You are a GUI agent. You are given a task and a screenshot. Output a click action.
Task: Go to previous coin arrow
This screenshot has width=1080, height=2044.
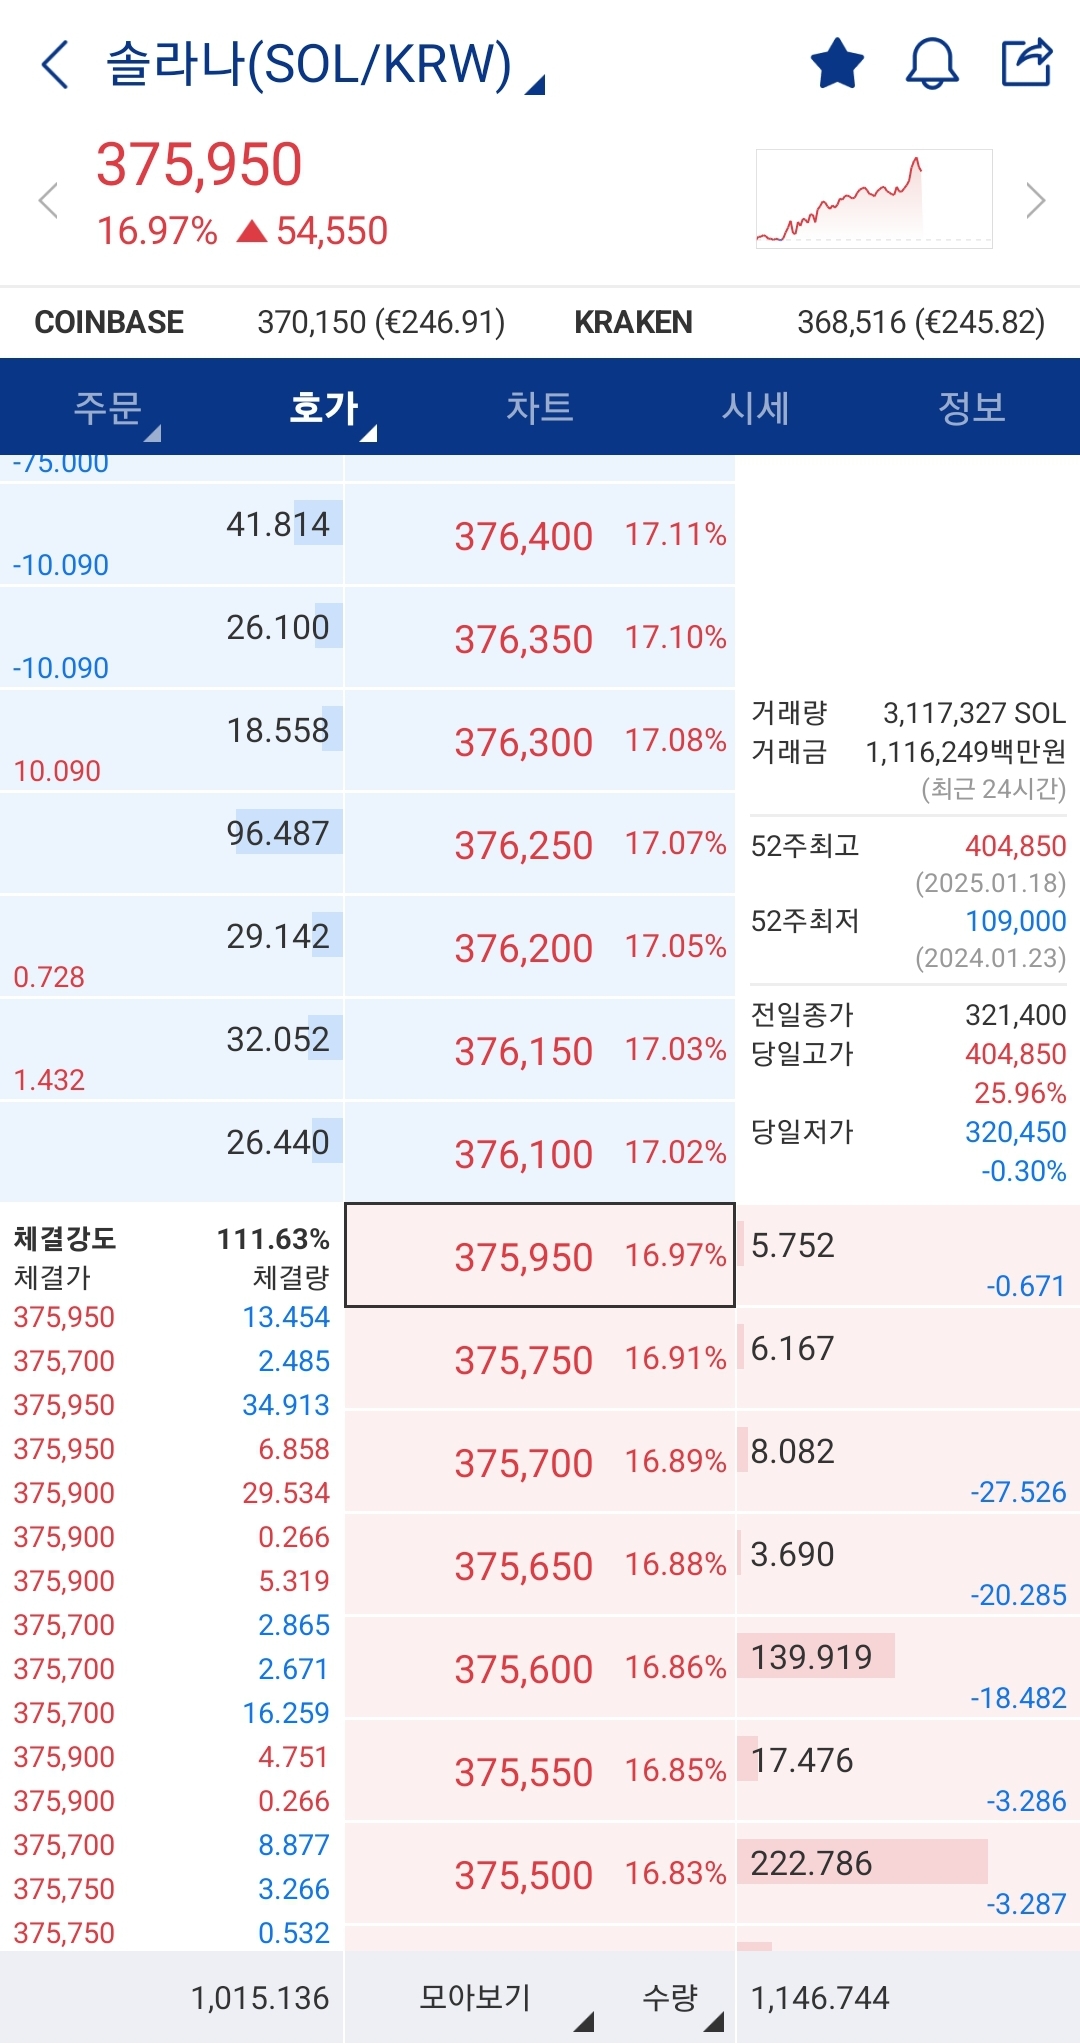(x=48, y=200)
